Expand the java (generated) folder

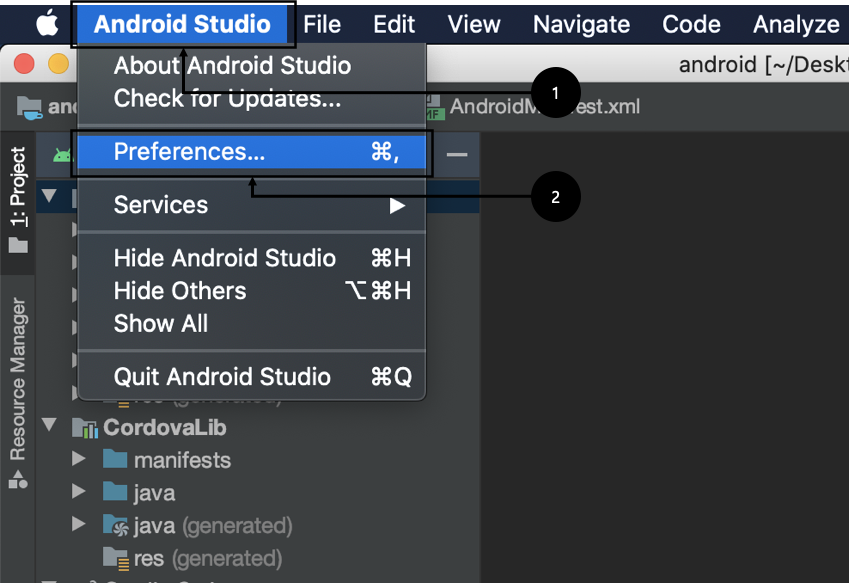click(79, 523)
